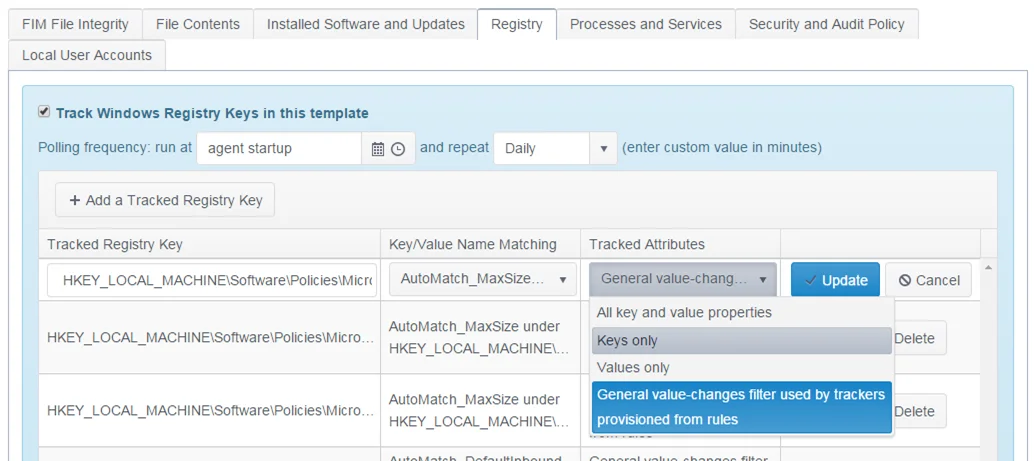This screenshot has height=461, width=1034.
Task: Click Add a Tracked Registry Key button
Action: point(165,200)
